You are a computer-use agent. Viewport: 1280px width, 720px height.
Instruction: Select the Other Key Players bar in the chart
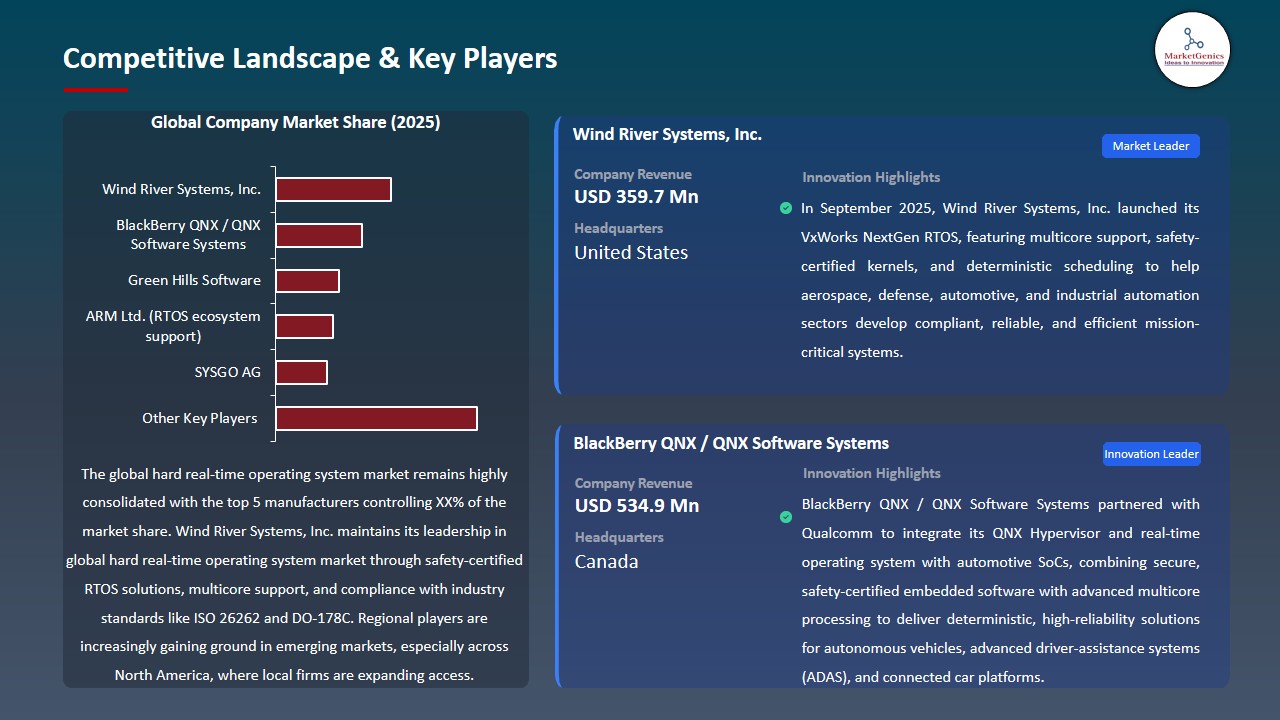376,418
